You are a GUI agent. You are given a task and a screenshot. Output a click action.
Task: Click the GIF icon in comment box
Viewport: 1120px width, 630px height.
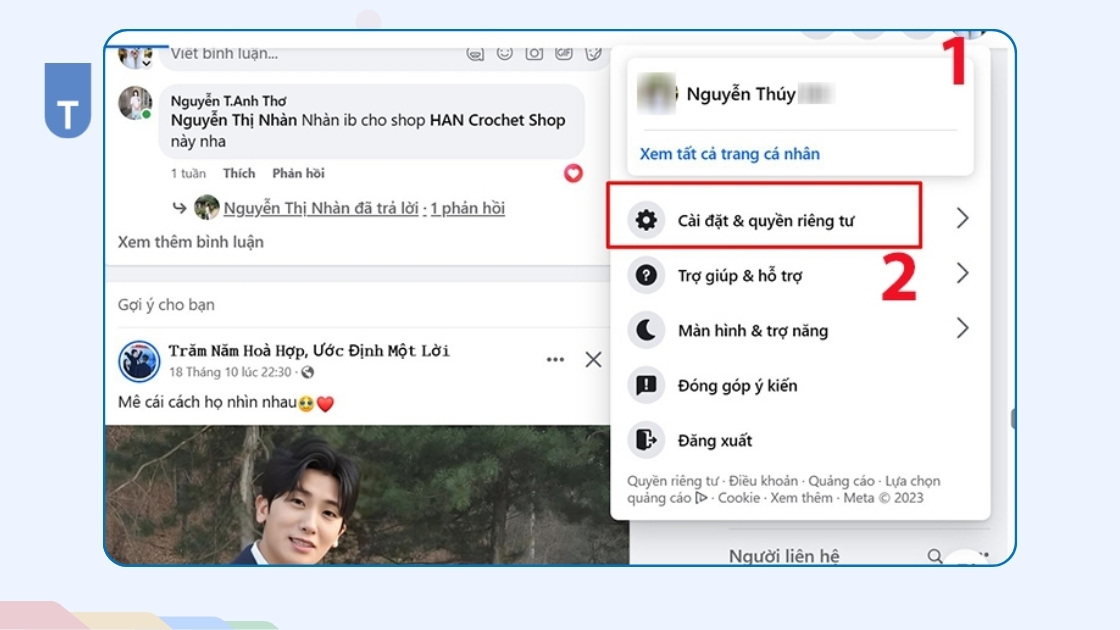(564, 53)
